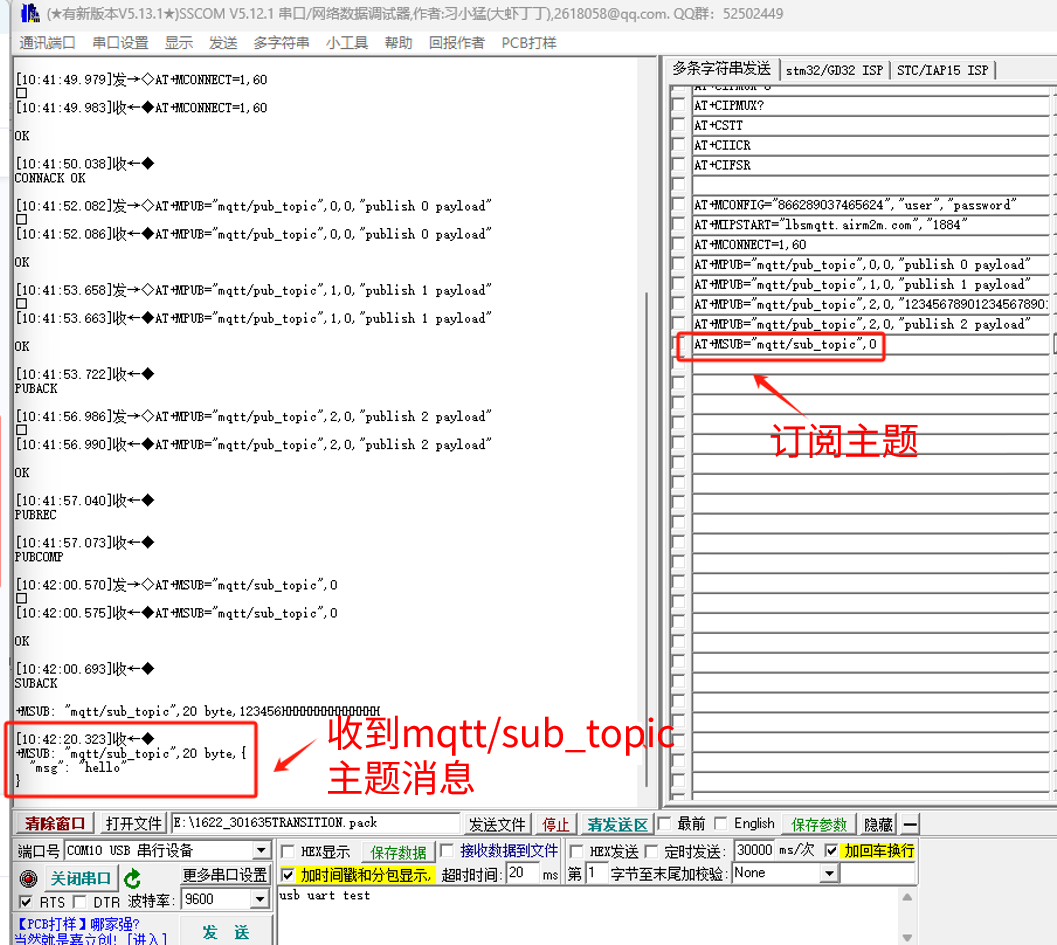Image resolution: width=1057 pixels, height=945 pixels.
Task: Open the 帮助 menu
Action: click(x=398, y=43)
